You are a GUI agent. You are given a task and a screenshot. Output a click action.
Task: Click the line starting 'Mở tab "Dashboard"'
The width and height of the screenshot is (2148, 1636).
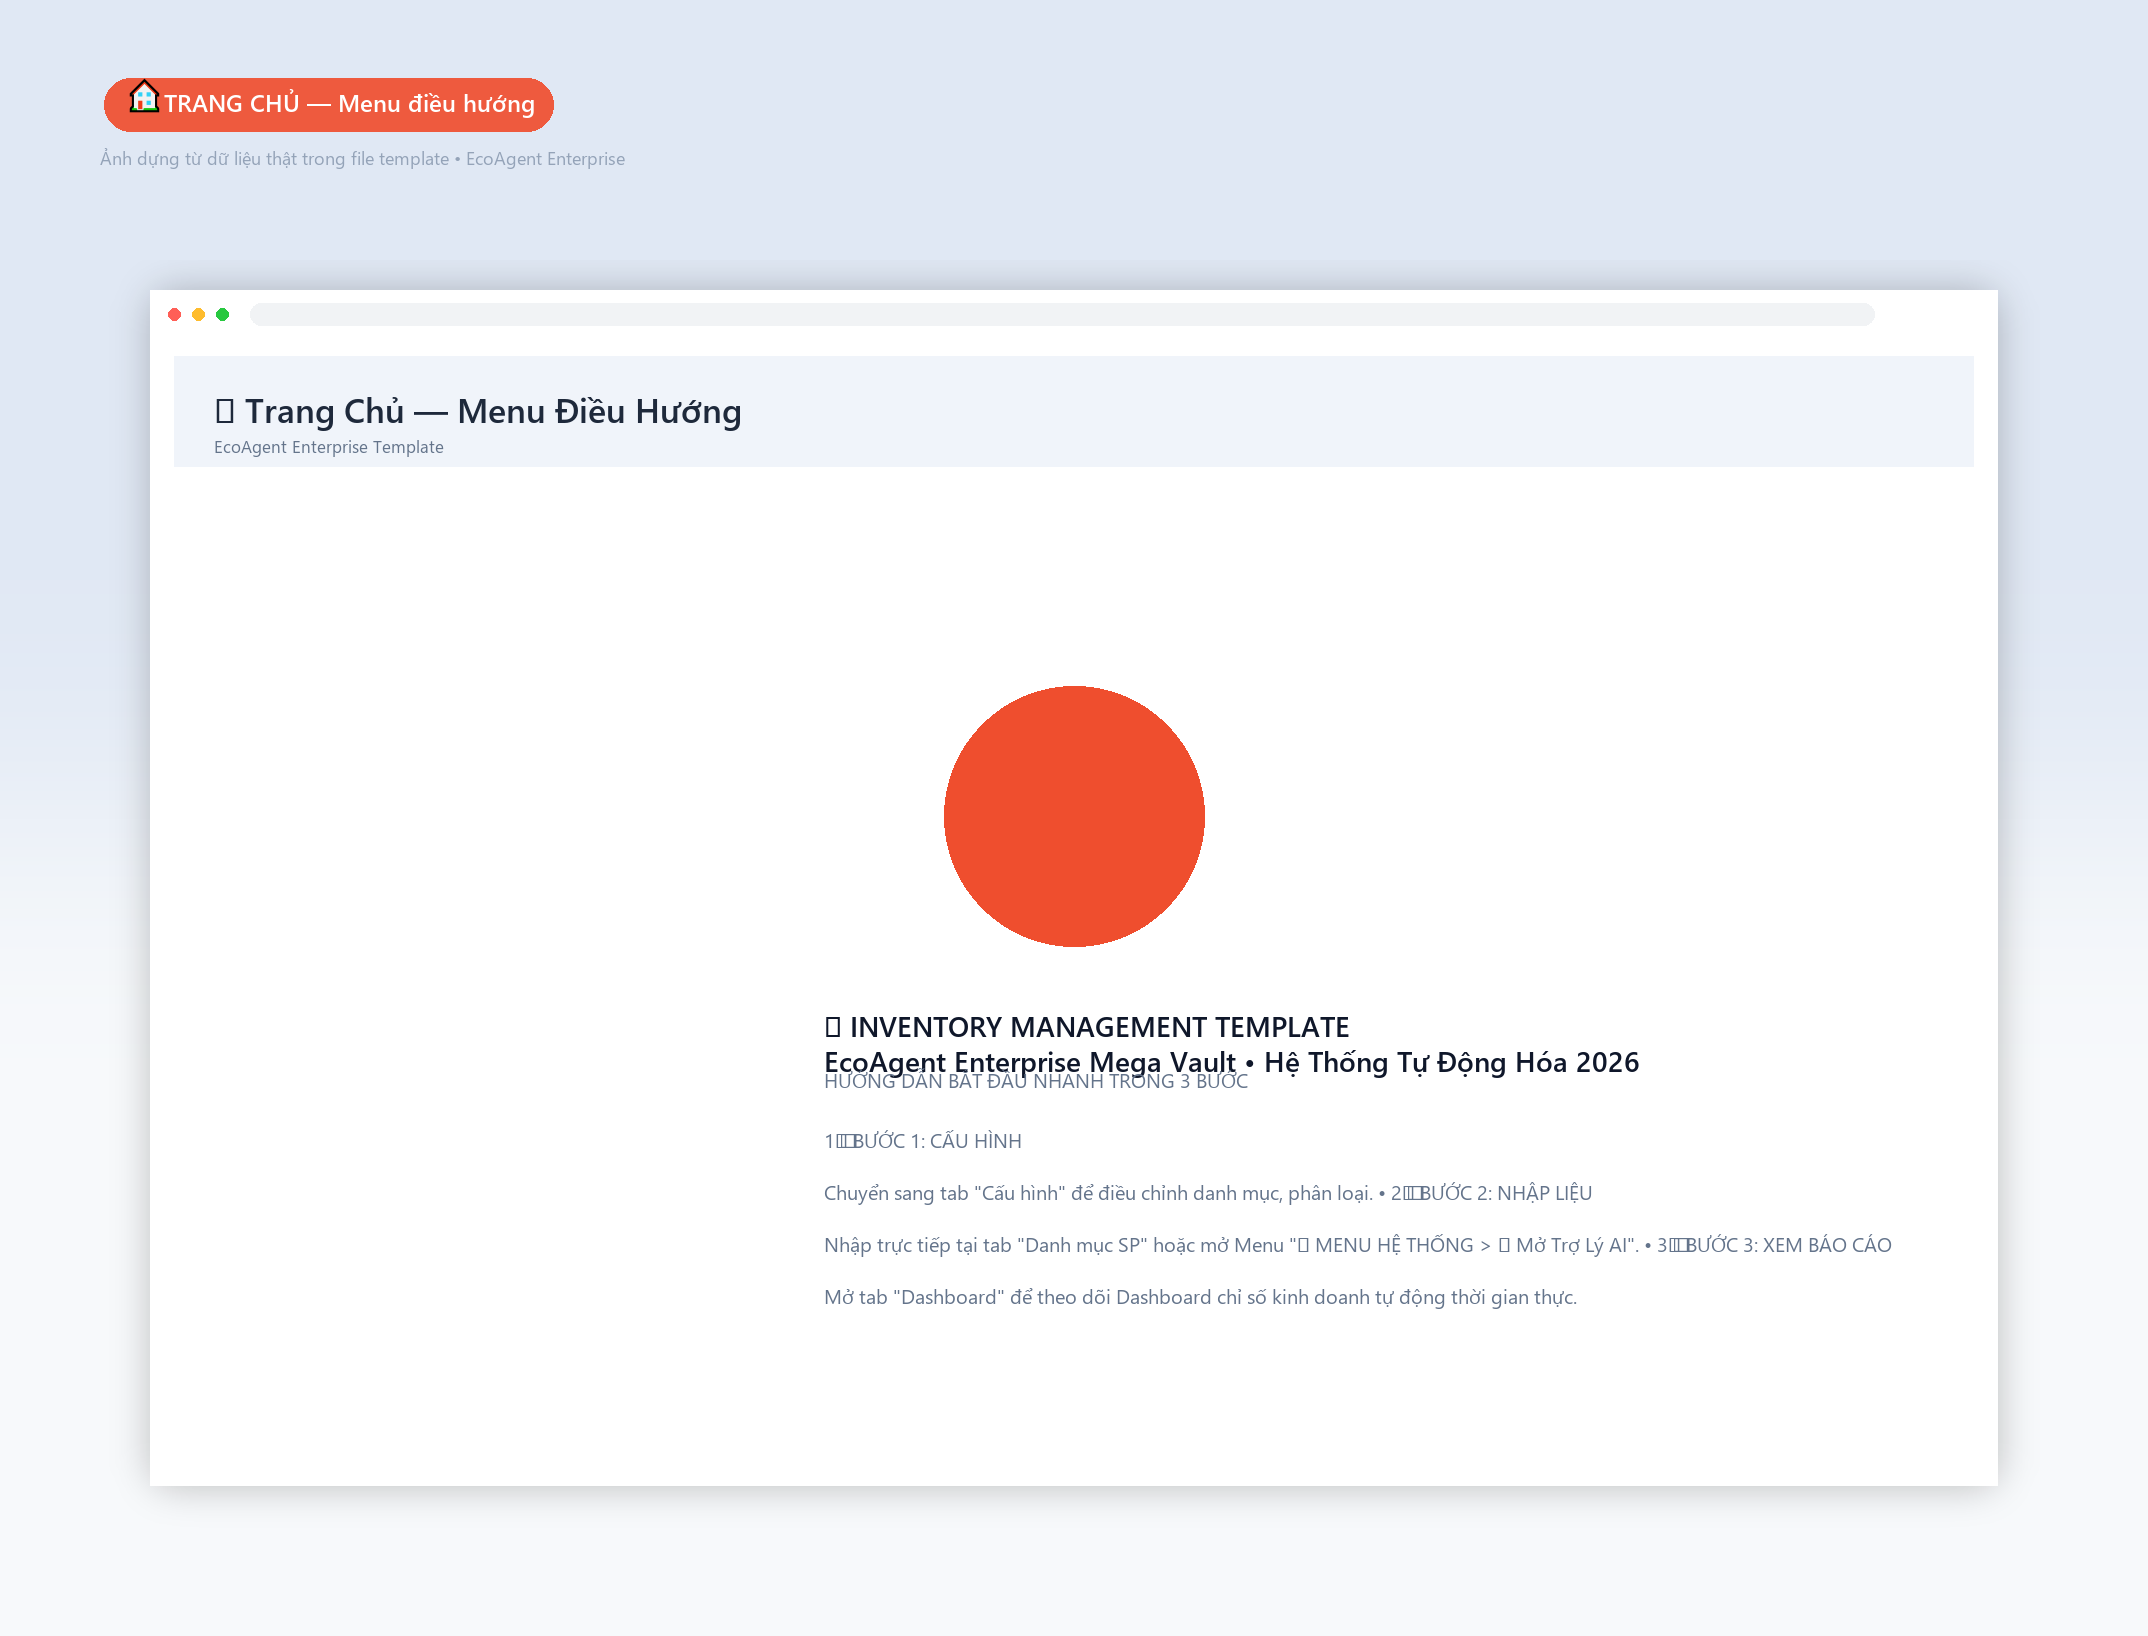(x=1200, y=1297)
